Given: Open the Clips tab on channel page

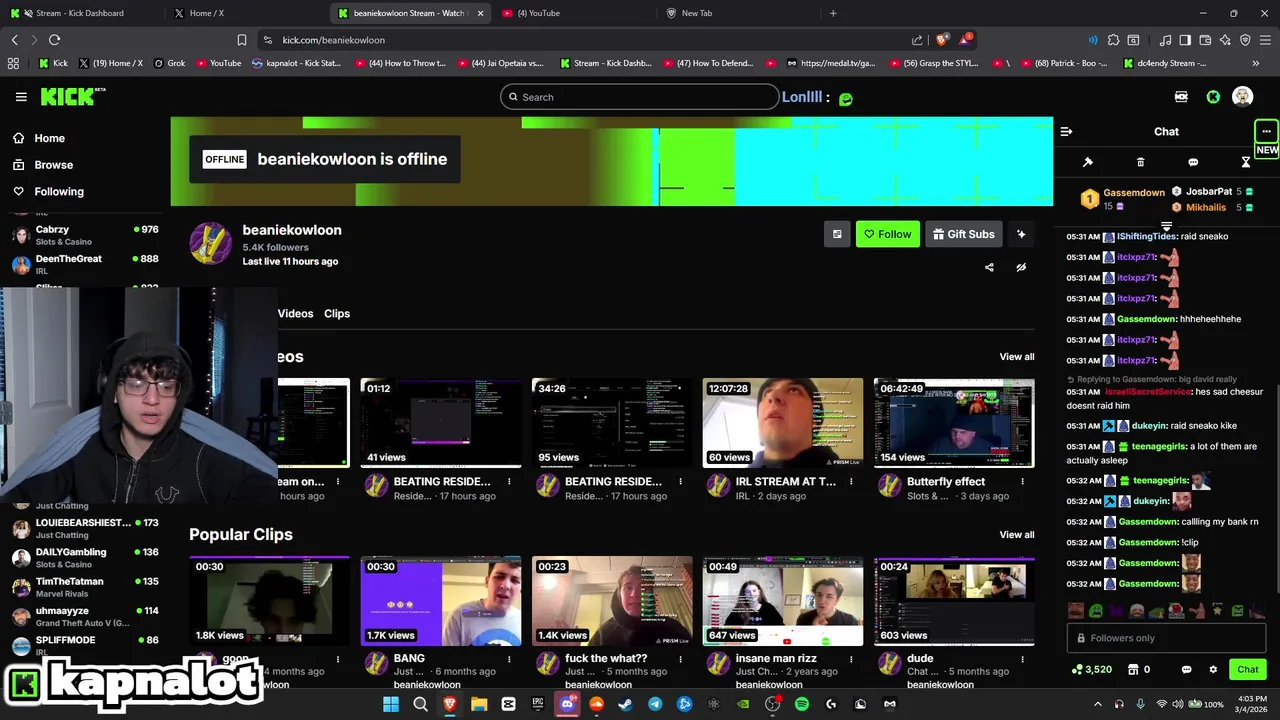Looking at the screenshot, I should pos(337,313).
